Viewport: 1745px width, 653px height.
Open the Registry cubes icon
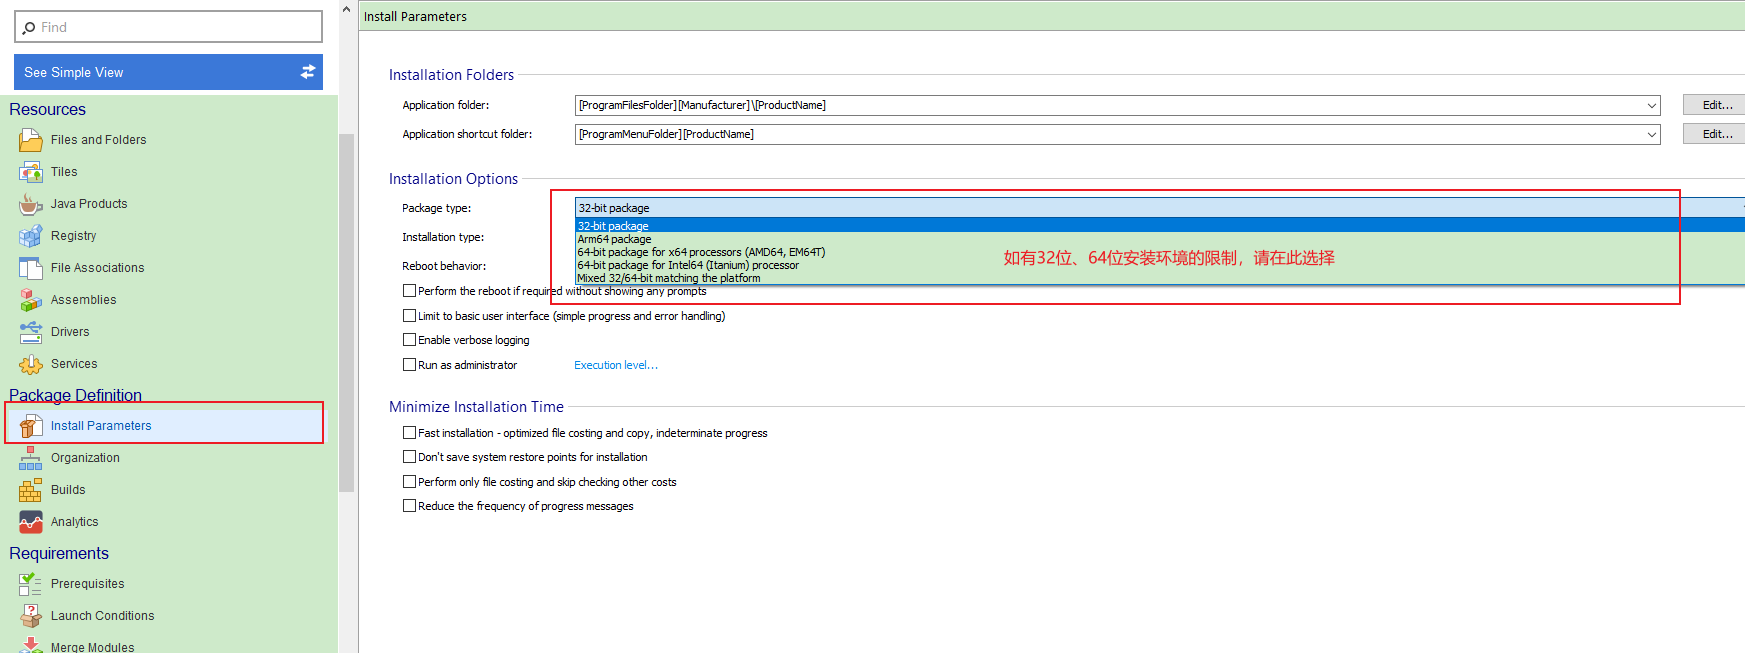31,236
